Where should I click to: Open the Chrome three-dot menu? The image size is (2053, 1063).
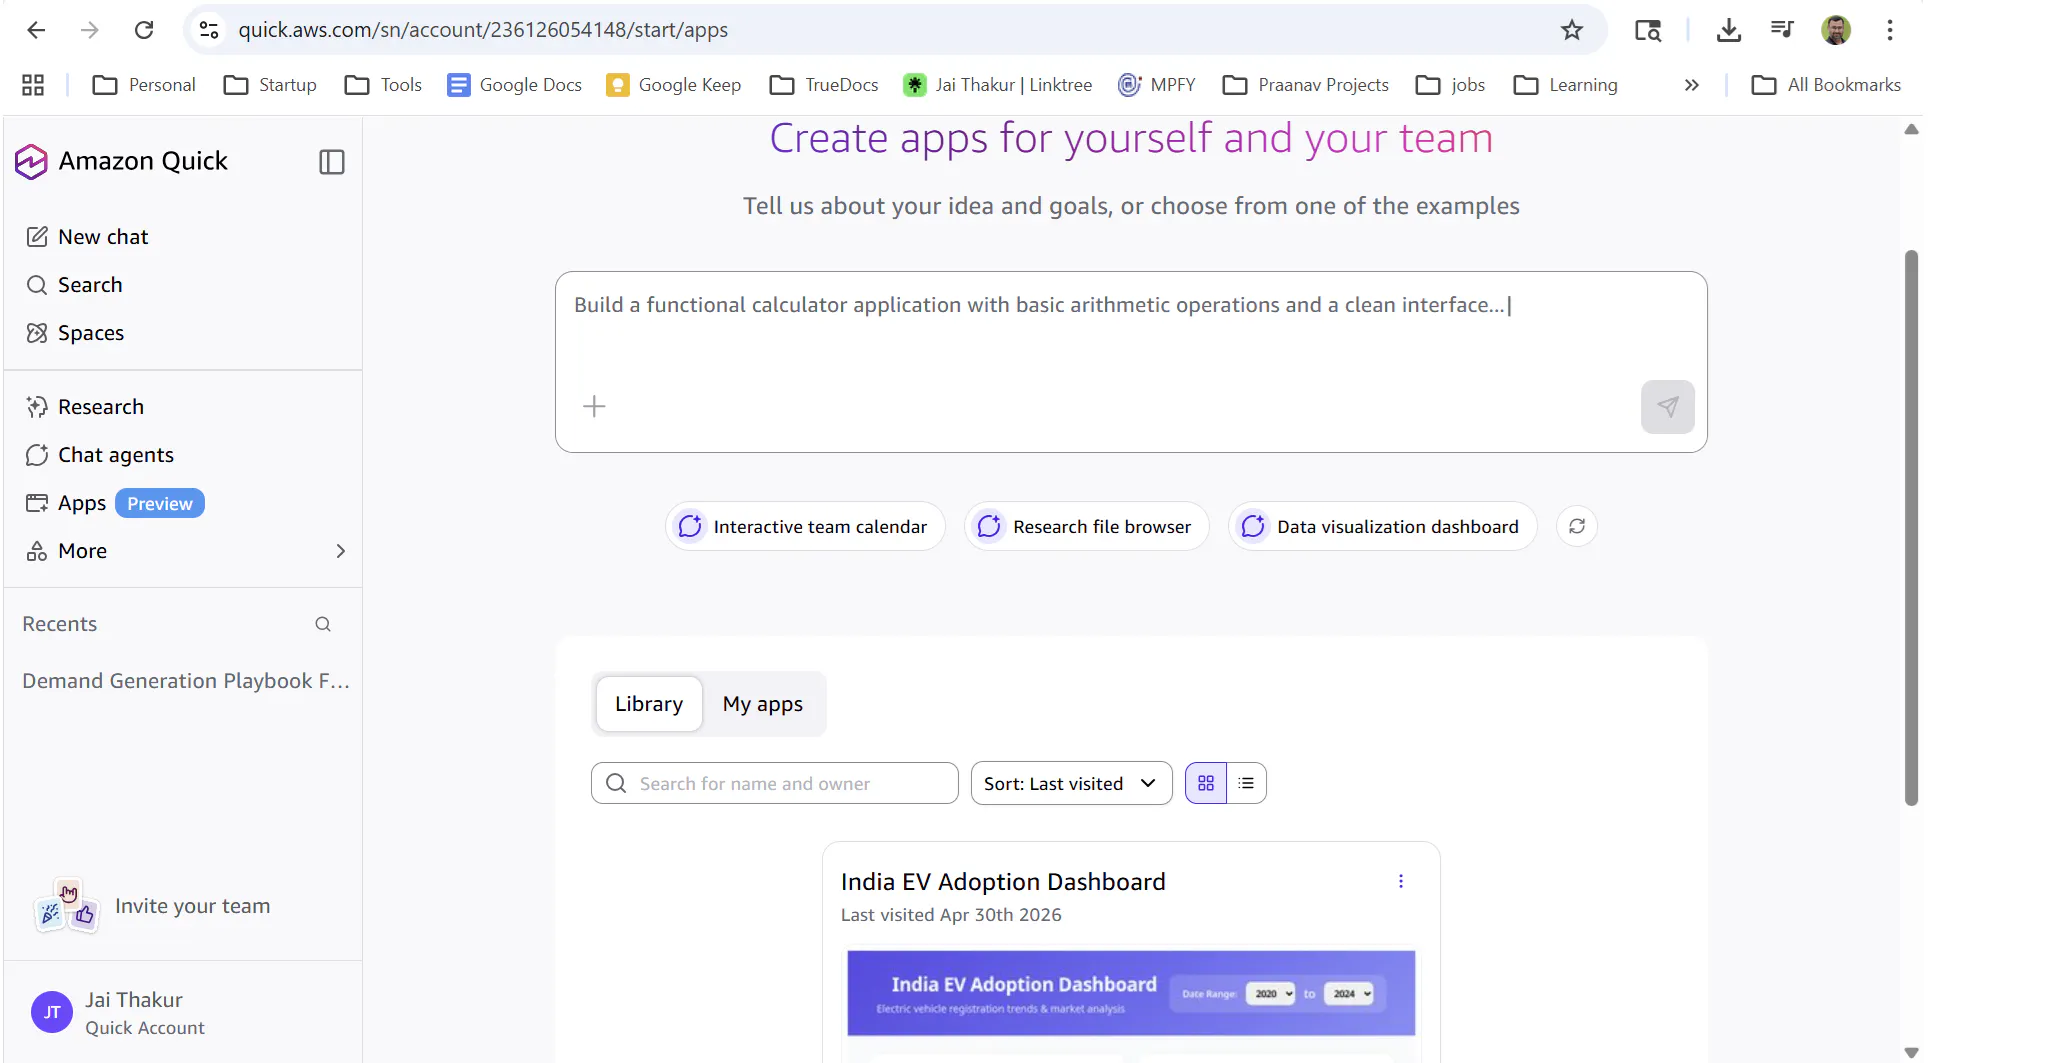1890,30
